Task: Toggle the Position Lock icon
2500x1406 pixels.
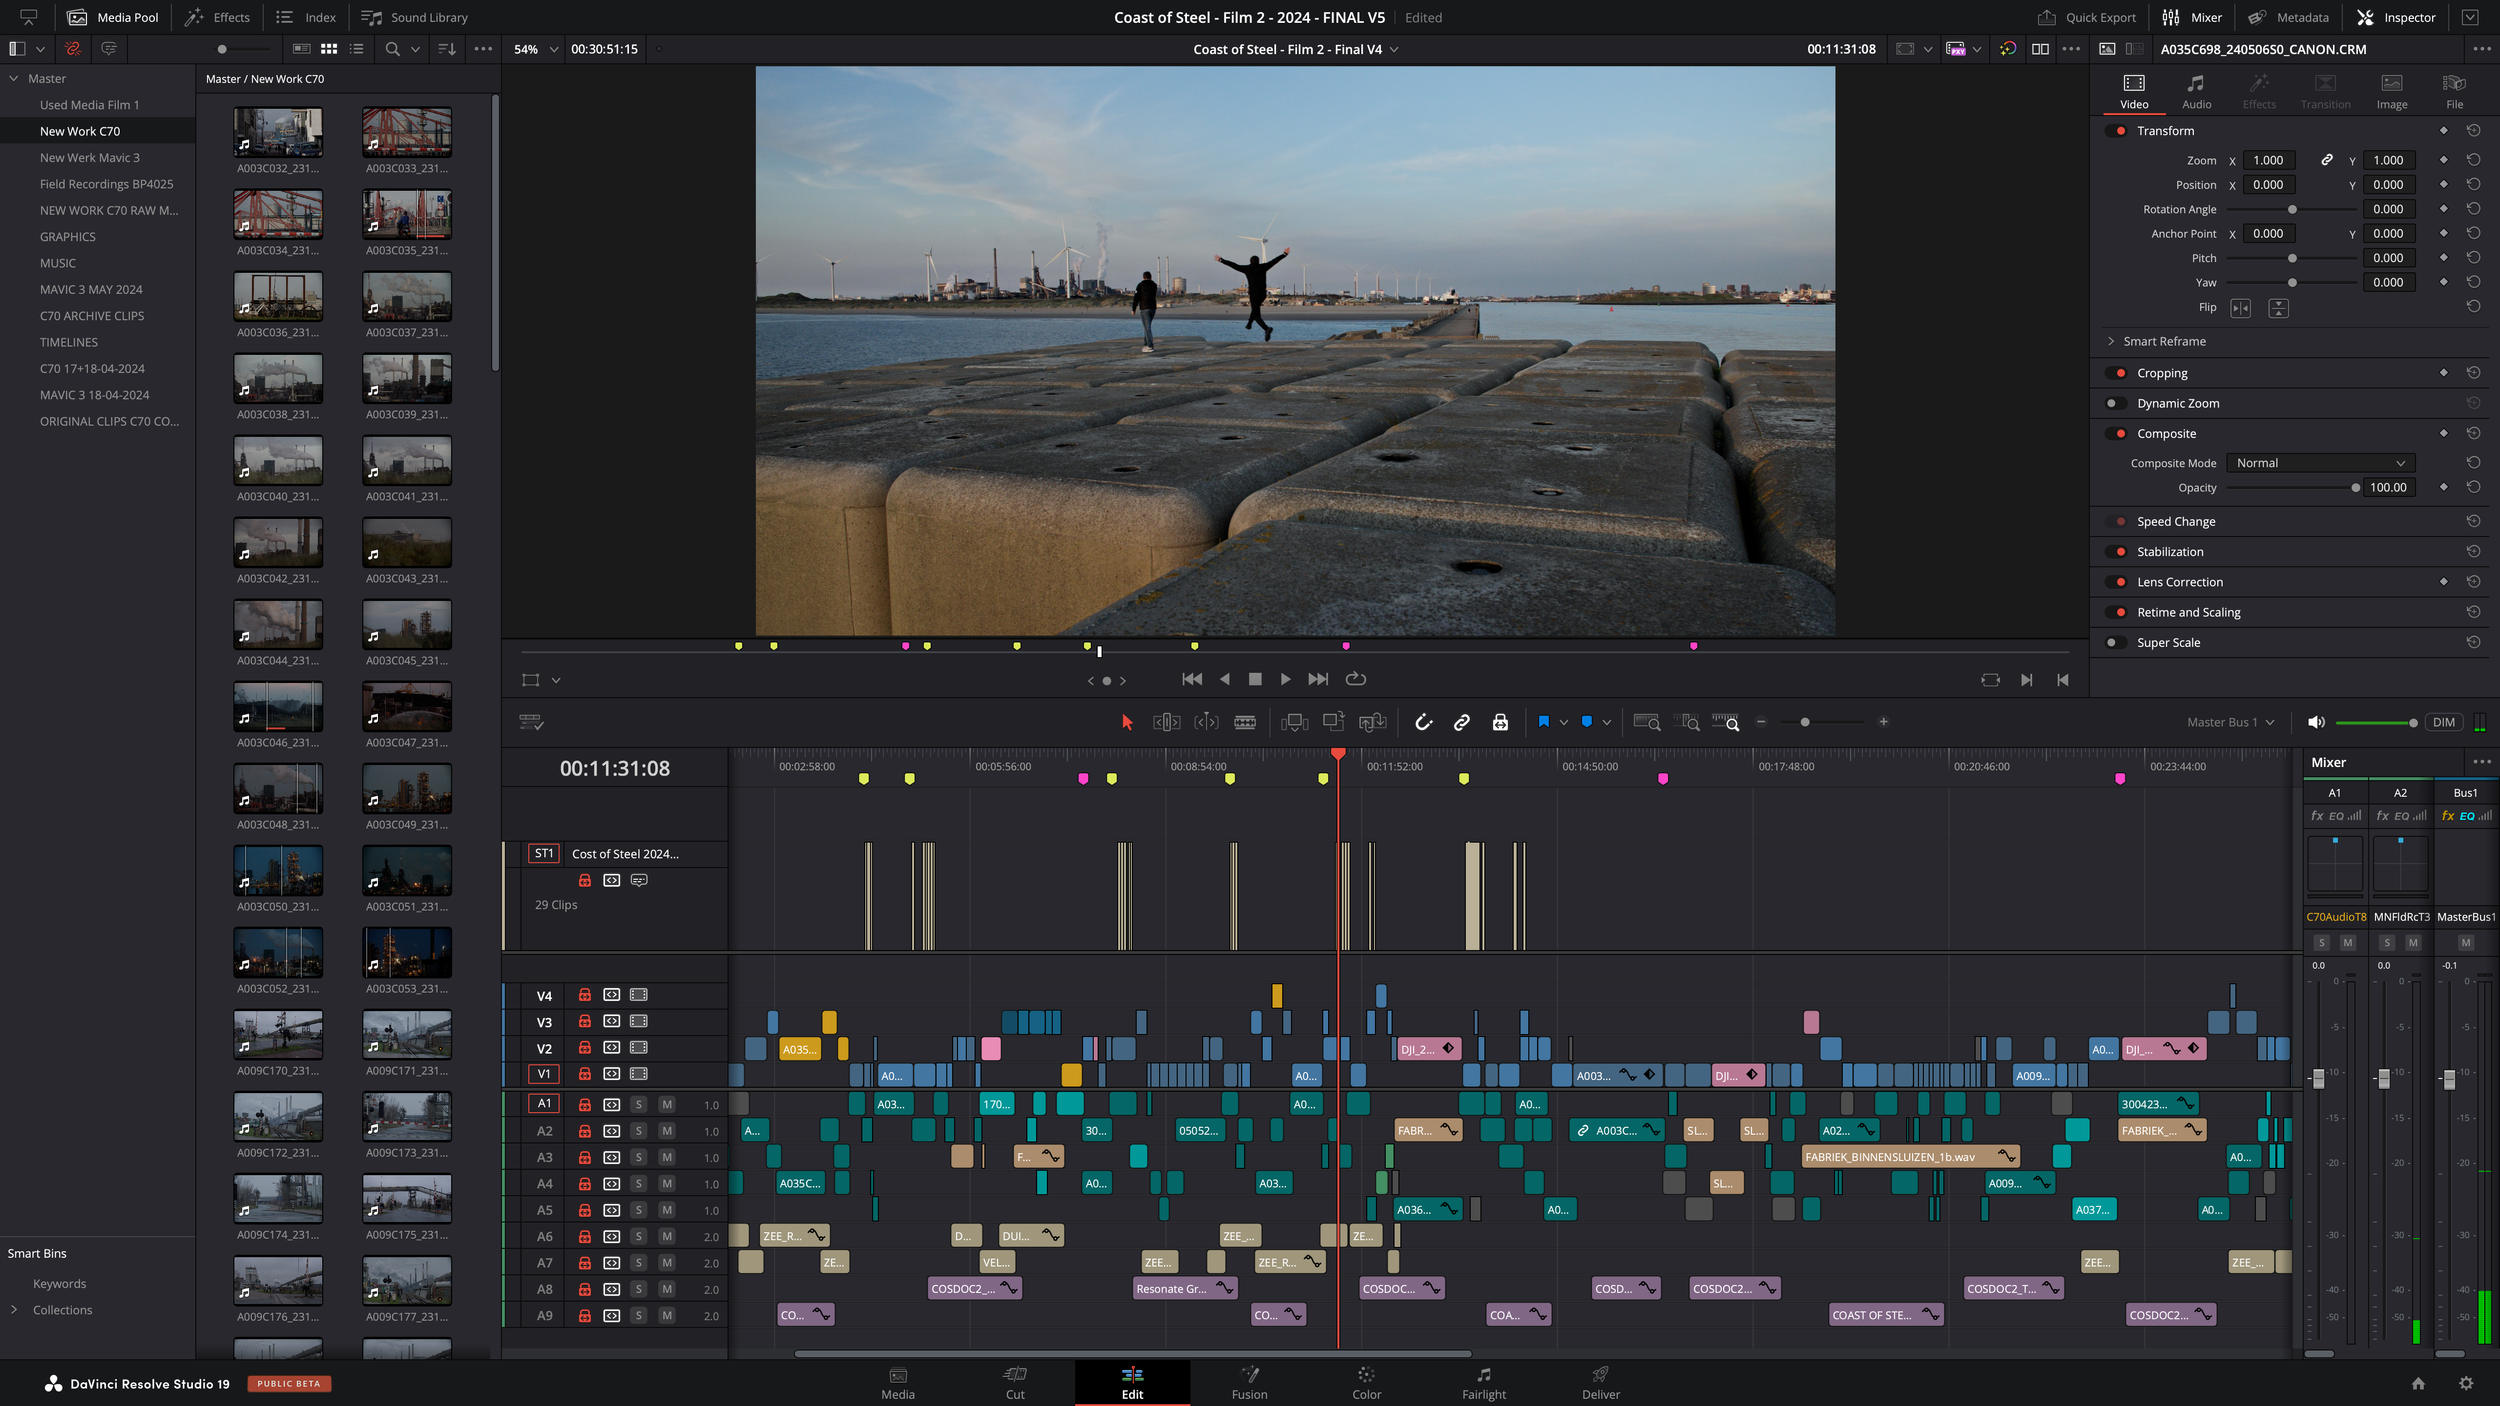Action: (1500, 722)
